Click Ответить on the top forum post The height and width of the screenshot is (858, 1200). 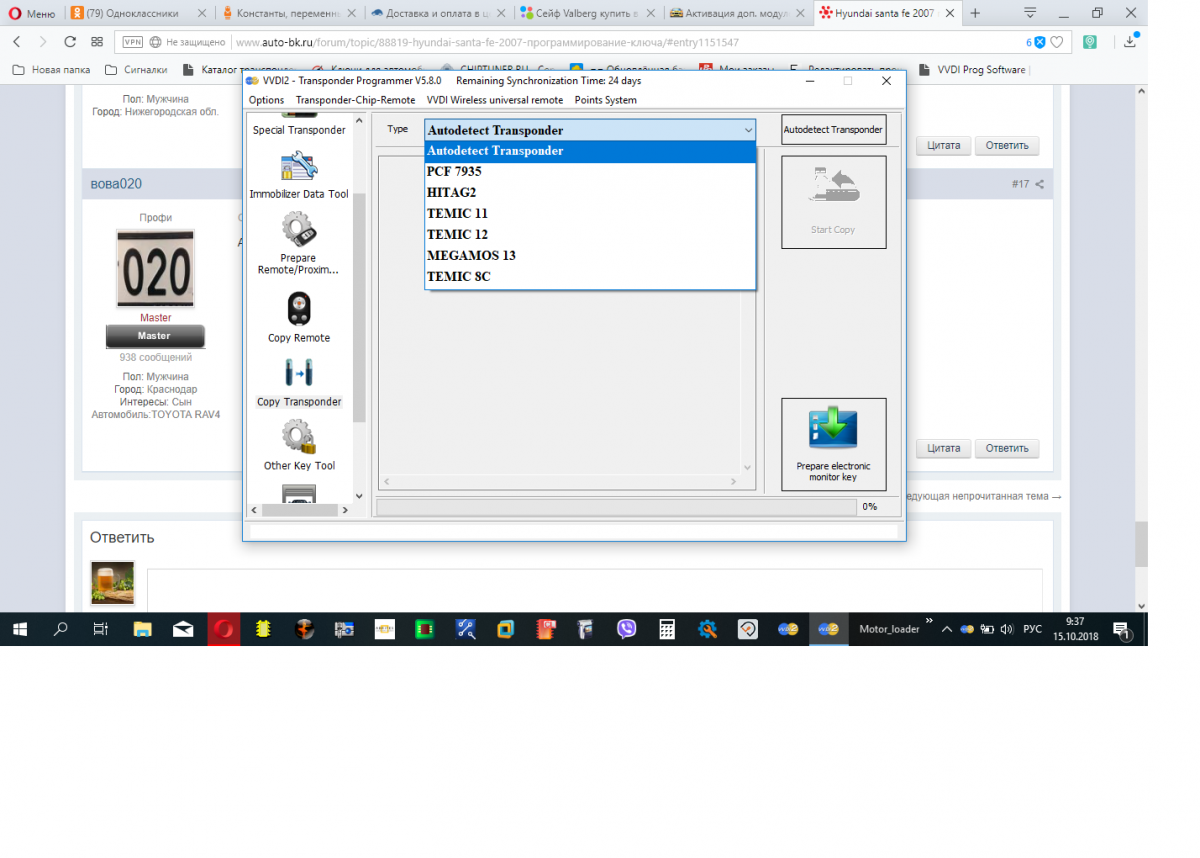tap(1007, 145)
